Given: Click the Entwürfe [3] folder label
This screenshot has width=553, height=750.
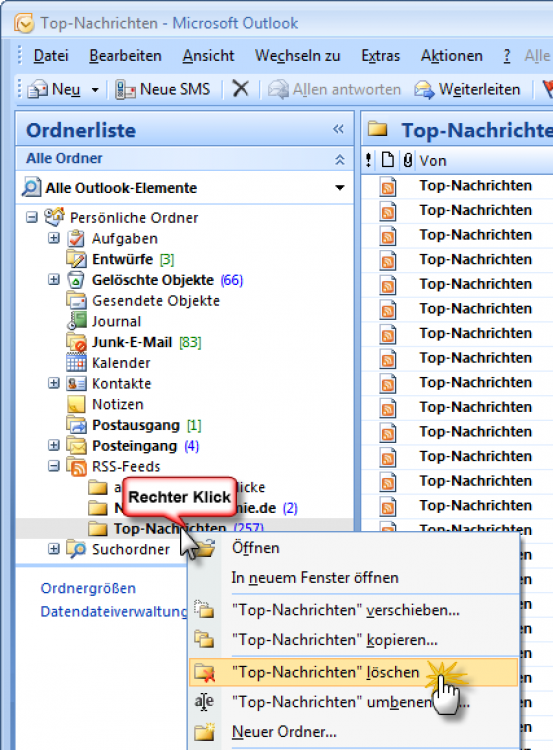Looking at the screenshot, I should [x=133, y=259].
